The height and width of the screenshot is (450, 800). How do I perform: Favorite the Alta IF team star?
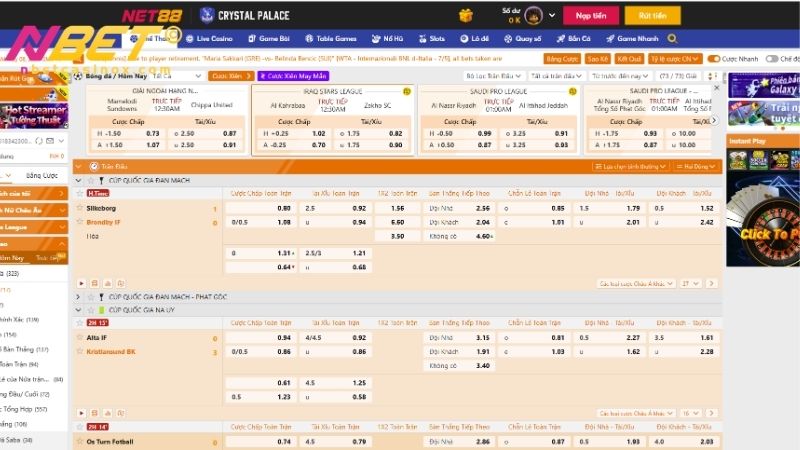pos(80,337)
